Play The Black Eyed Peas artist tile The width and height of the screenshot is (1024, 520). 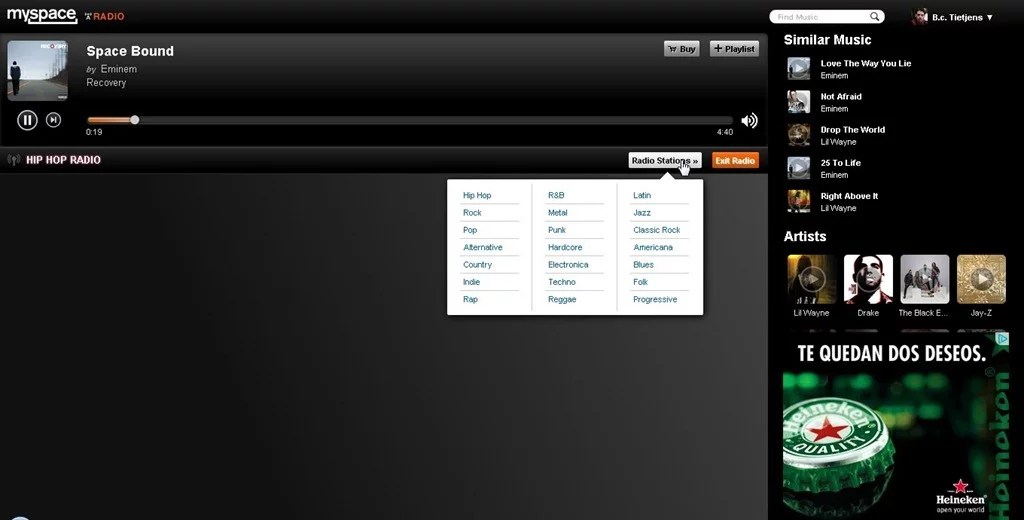[925, 280]
